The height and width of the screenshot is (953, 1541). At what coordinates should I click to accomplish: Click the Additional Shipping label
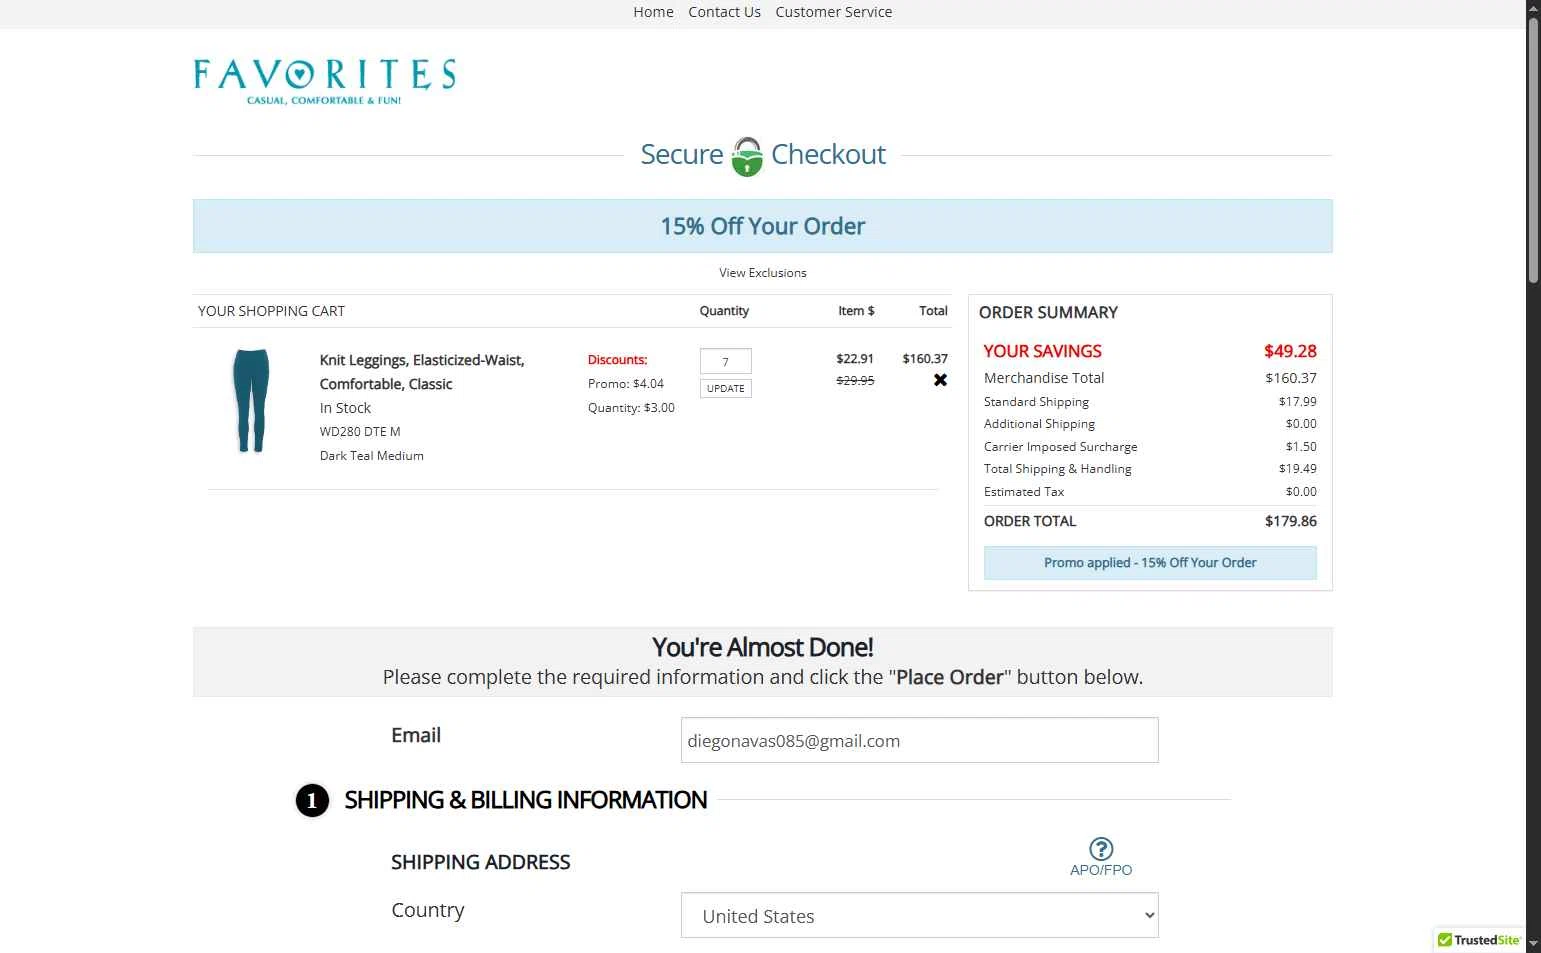pos(1039,424)
